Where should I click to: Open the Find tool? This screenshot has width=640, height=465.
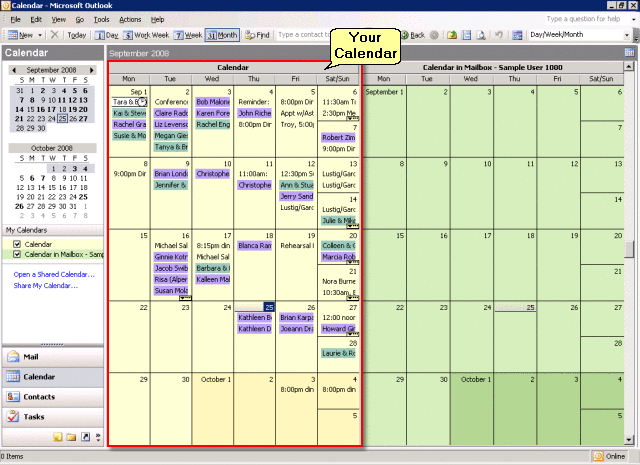pos(258,35)
